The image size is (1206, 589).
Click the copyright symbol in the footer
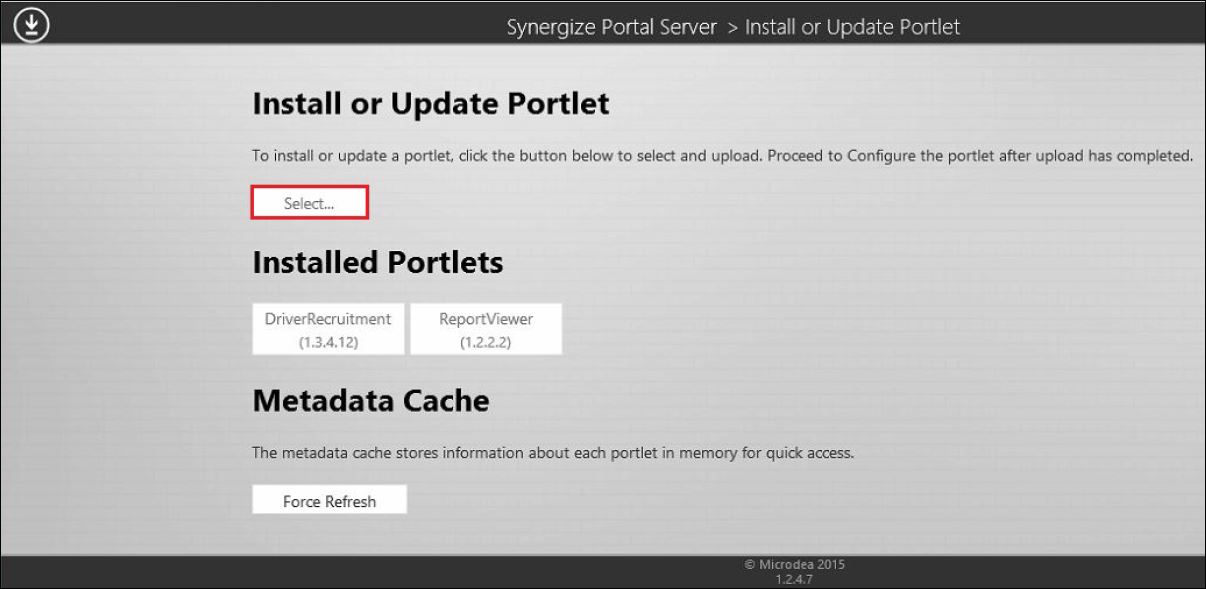pos(750,564)
